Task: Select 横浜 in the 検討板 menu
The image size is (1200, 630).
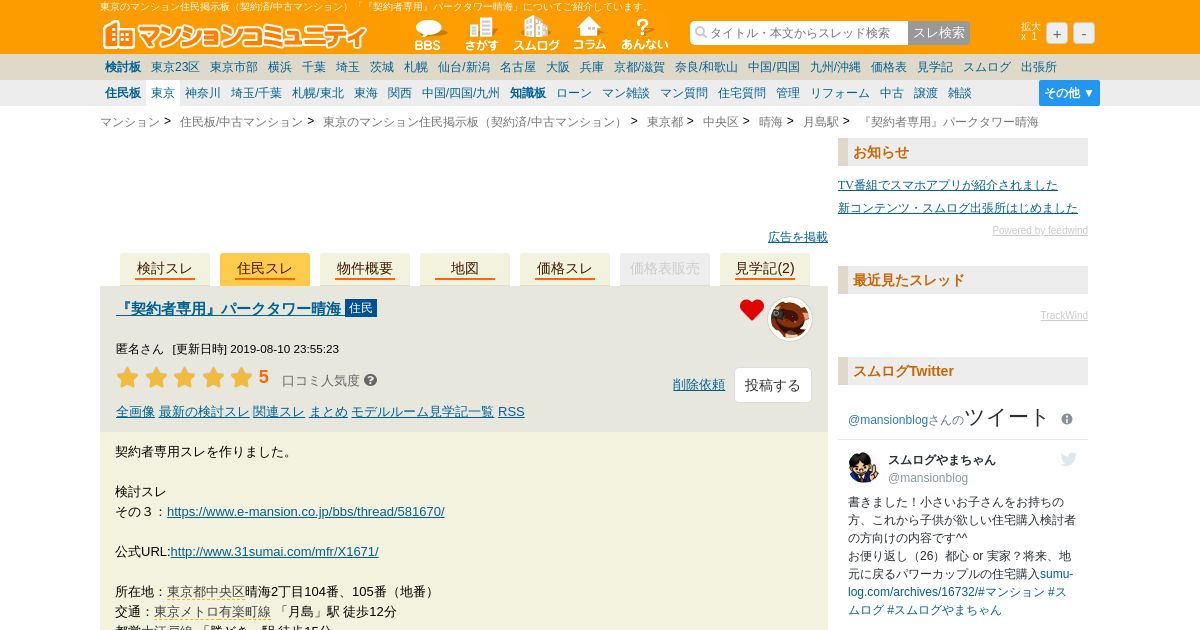Action: [280, 67]
